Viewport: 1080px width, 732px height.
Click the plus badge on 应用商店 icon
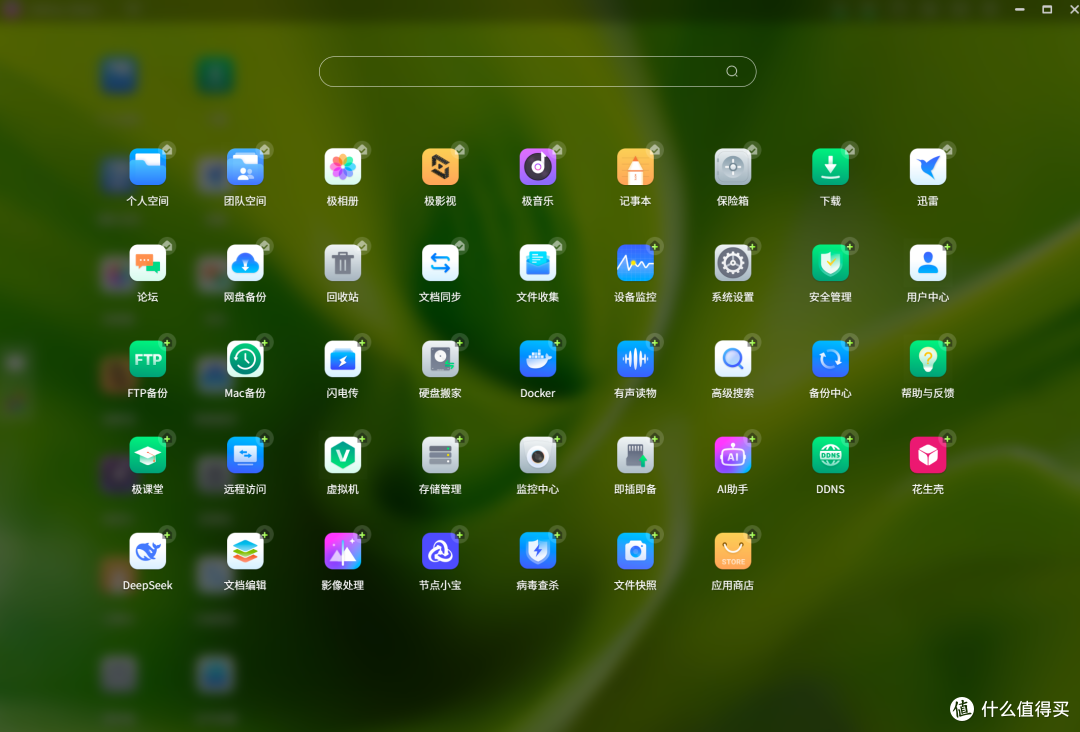(752, 534)
